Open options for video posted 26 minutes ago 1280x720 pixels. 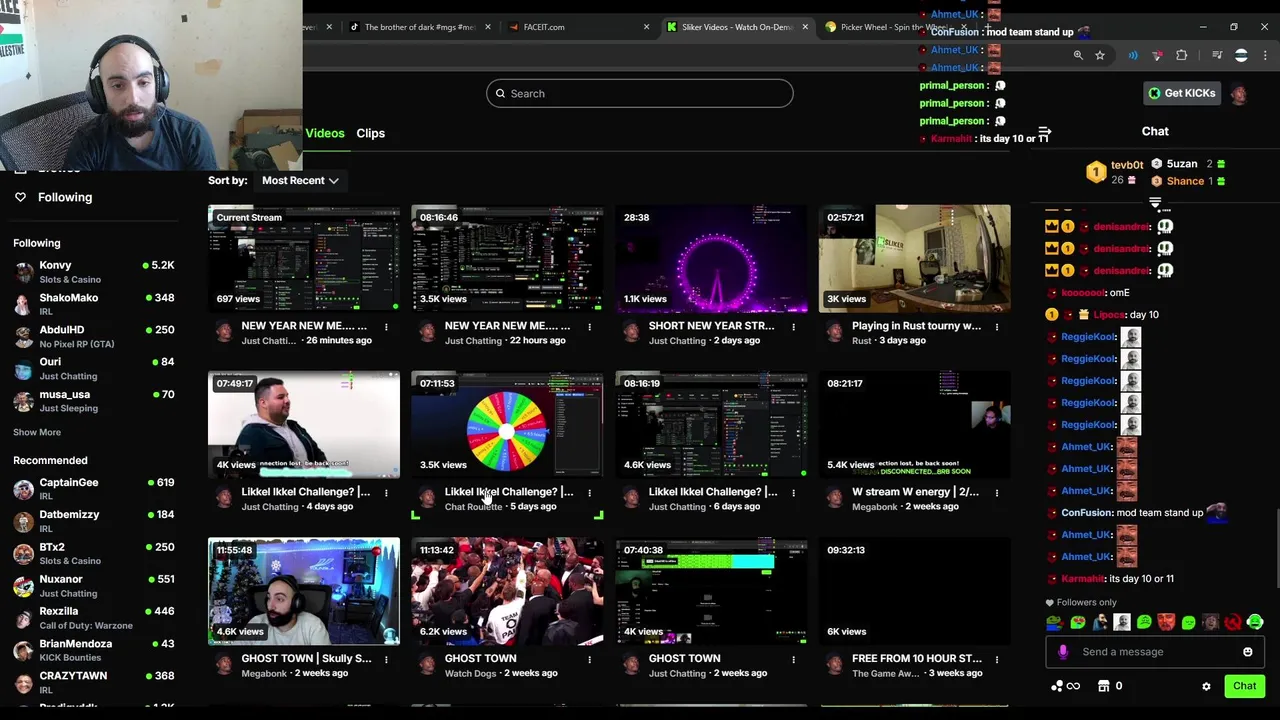point(386,326)
